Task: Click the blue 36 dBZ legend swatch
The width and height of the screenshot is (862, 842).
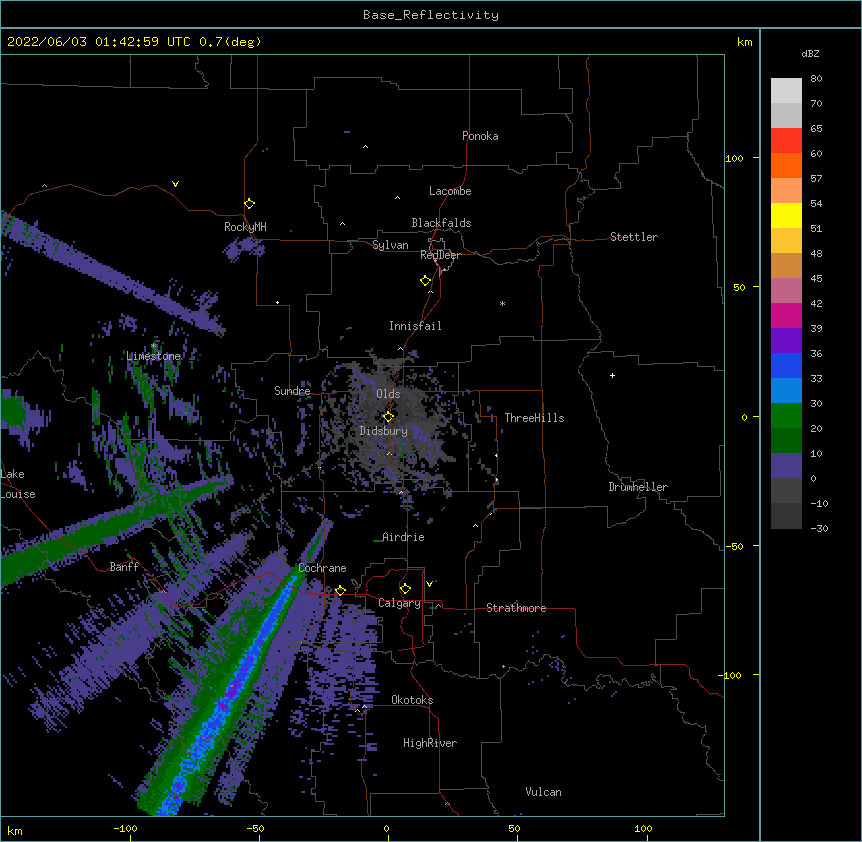Action: pyautogui.click(x=786, y=365)
